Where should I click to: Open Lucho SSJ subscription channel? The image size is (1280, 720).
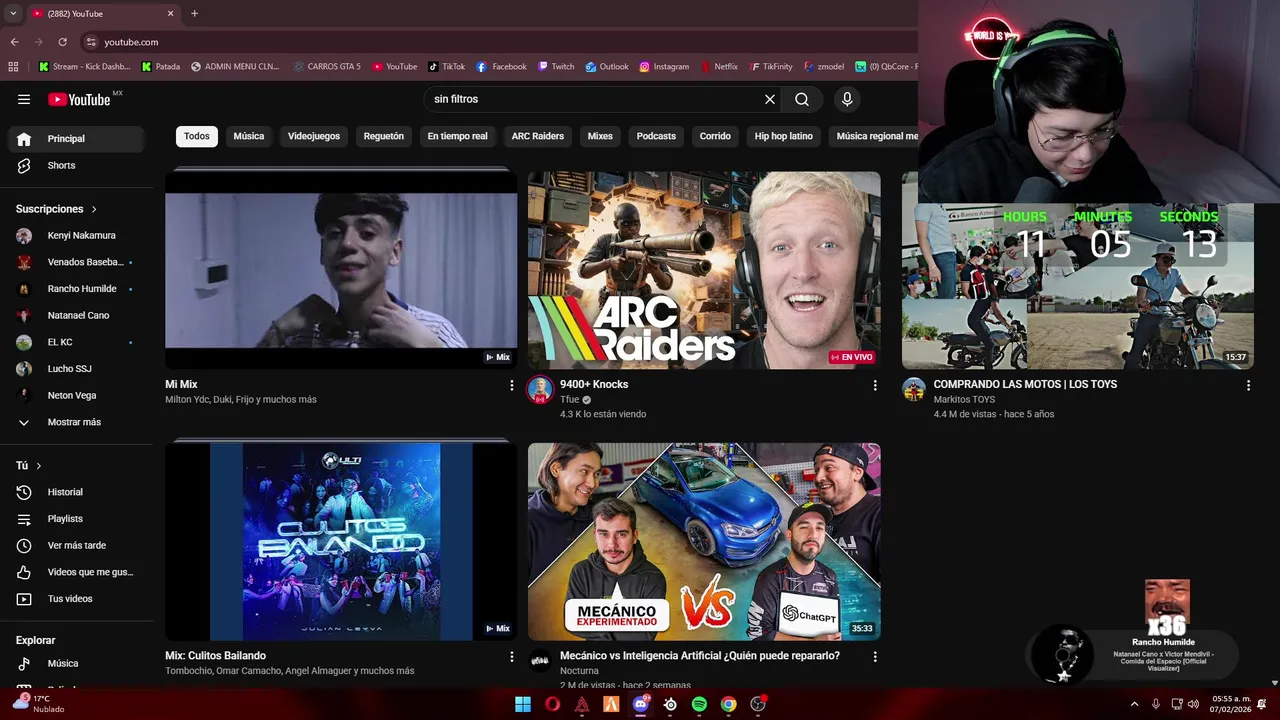[x=76, y=369]
